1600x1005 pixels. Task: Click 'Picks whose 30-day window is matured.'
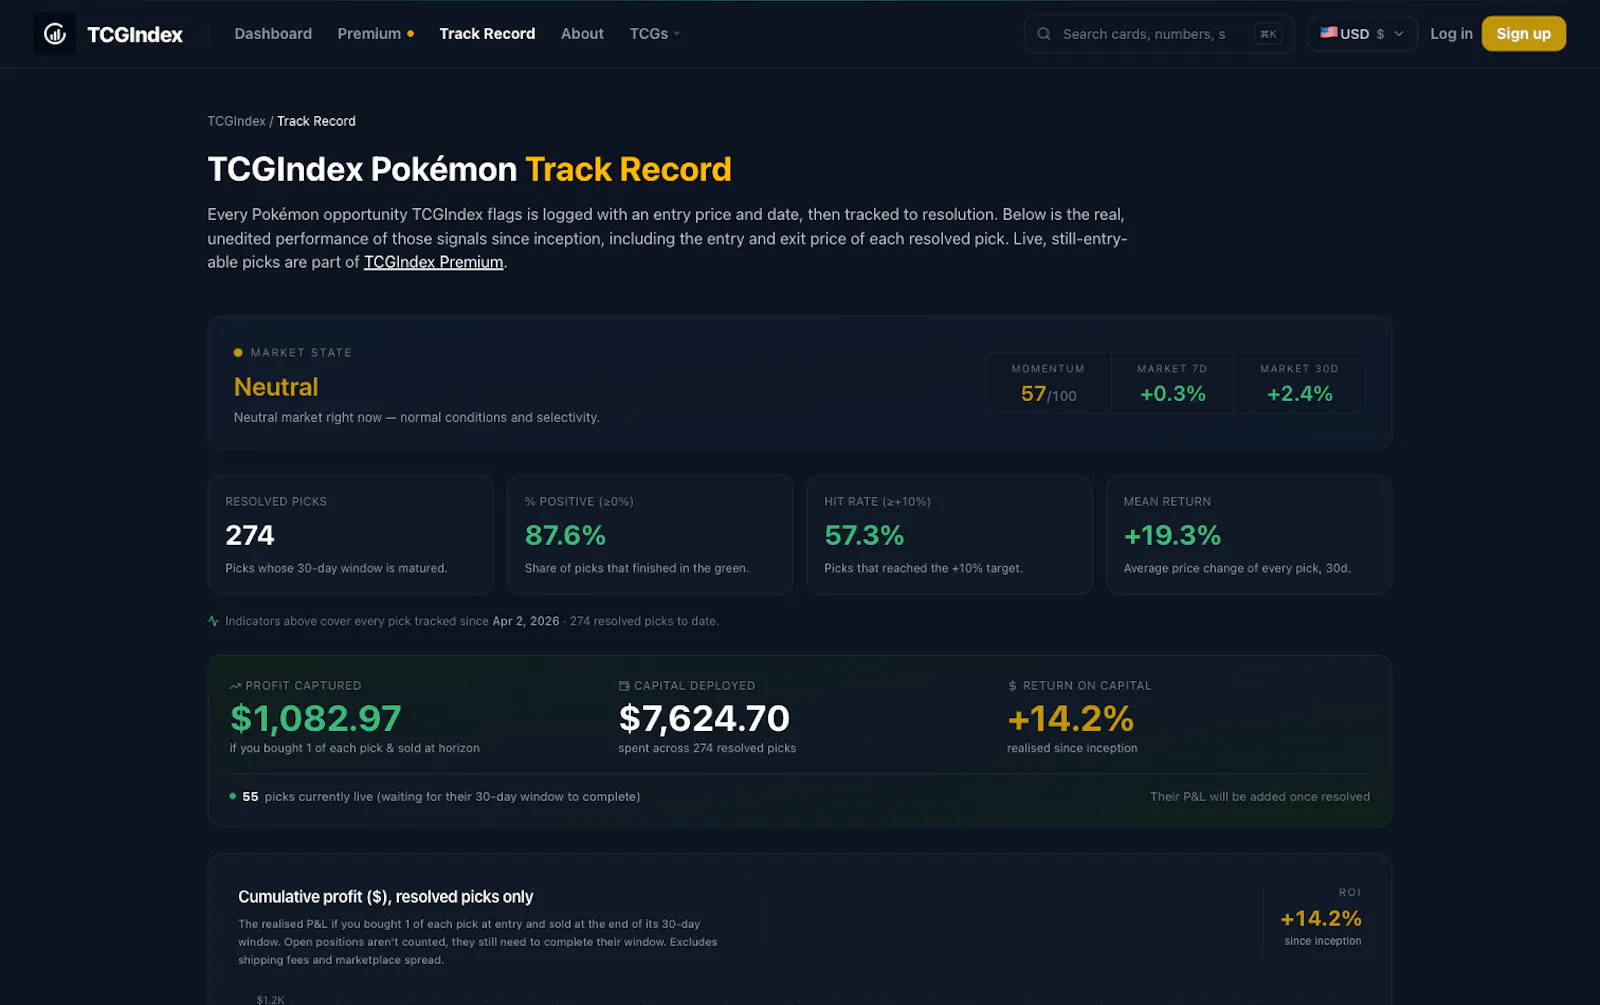point(336,568)
